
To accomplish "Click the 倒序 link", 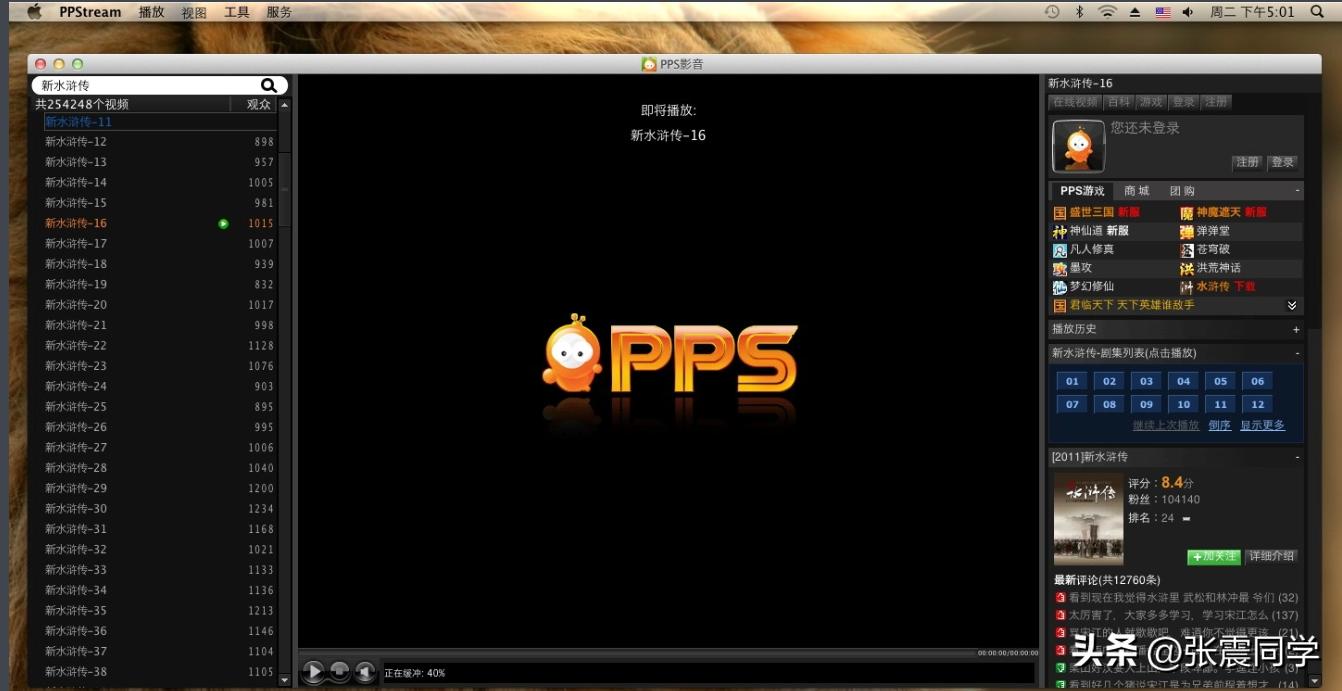I will 1219,425.
